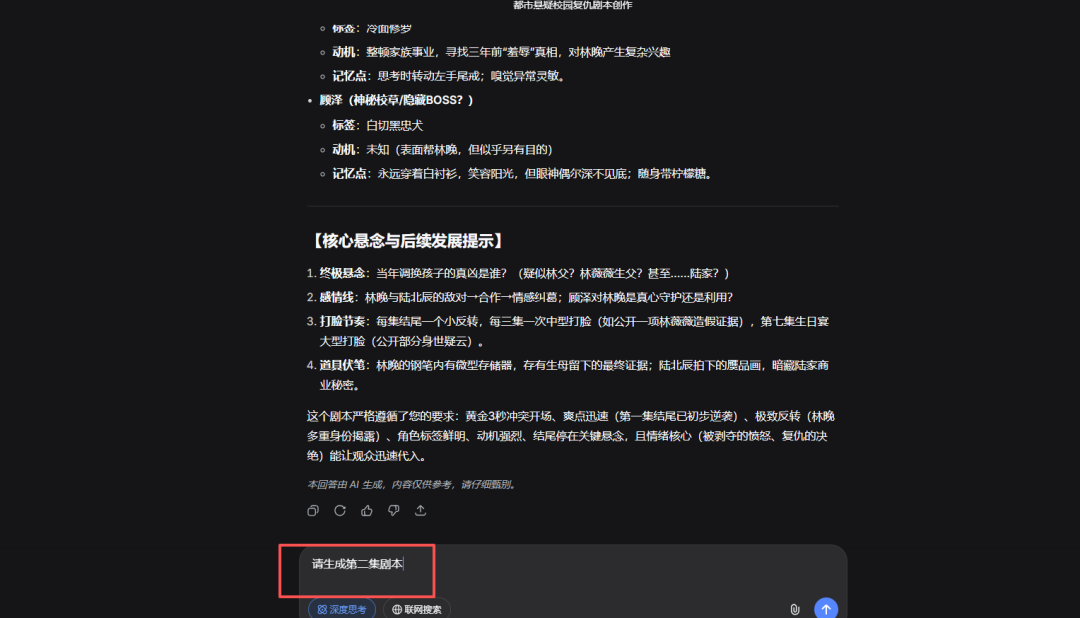
Task: Click the paragraph starting 这个剧本严格遵循了您的要求
Action: pyautogui.click(x=571, y=436)
